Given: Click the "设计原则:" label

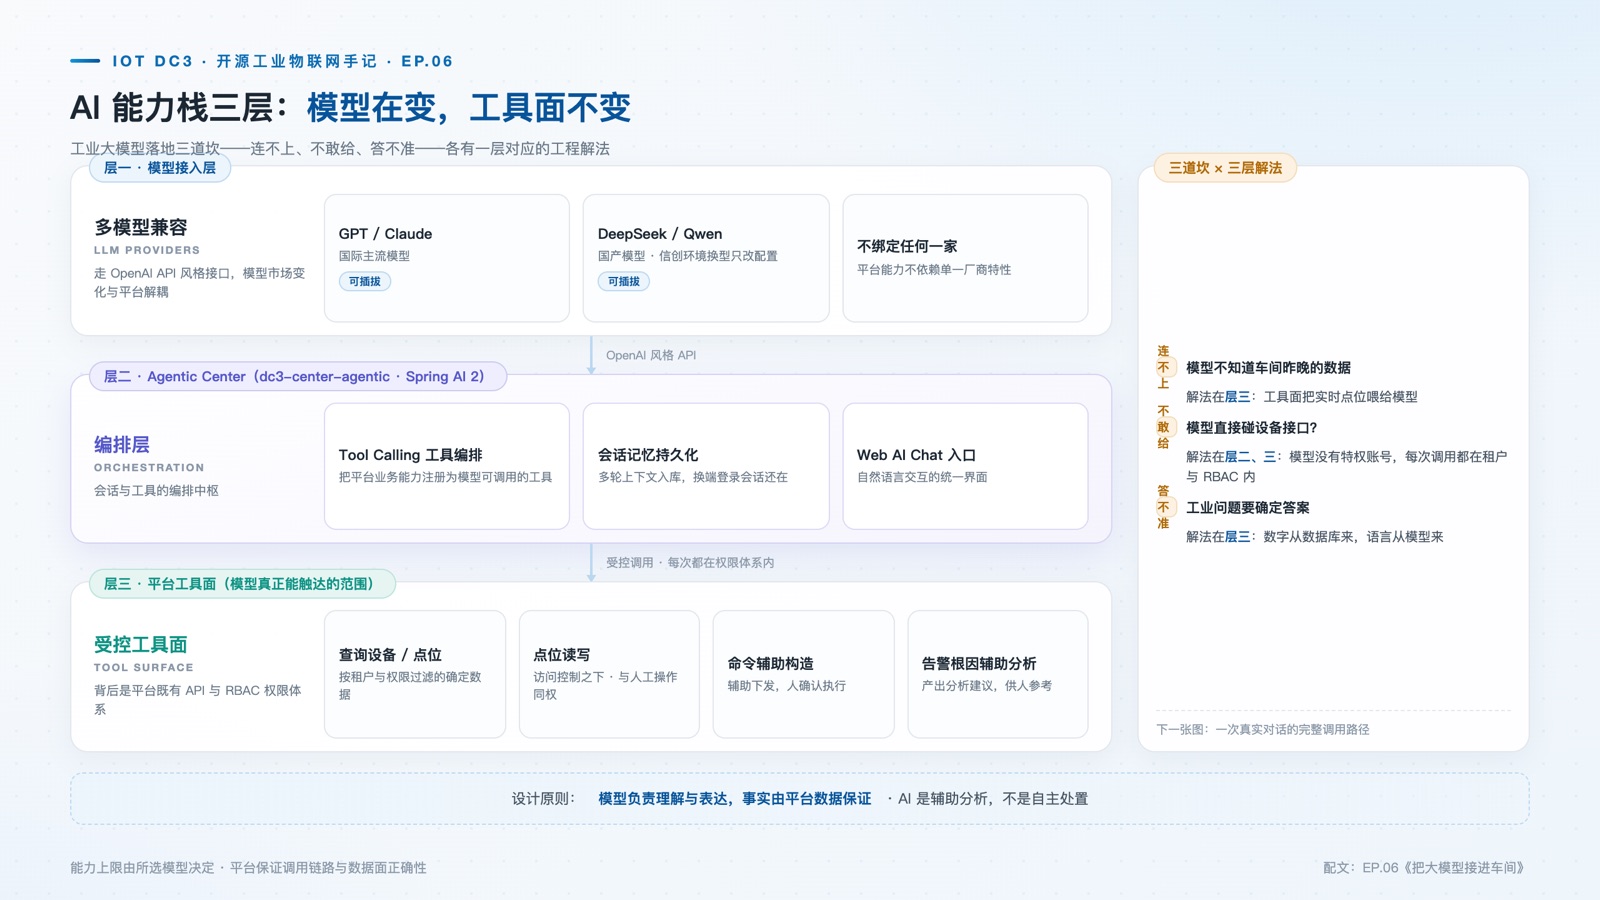Looking at the screenshot, I should point(544,799).
